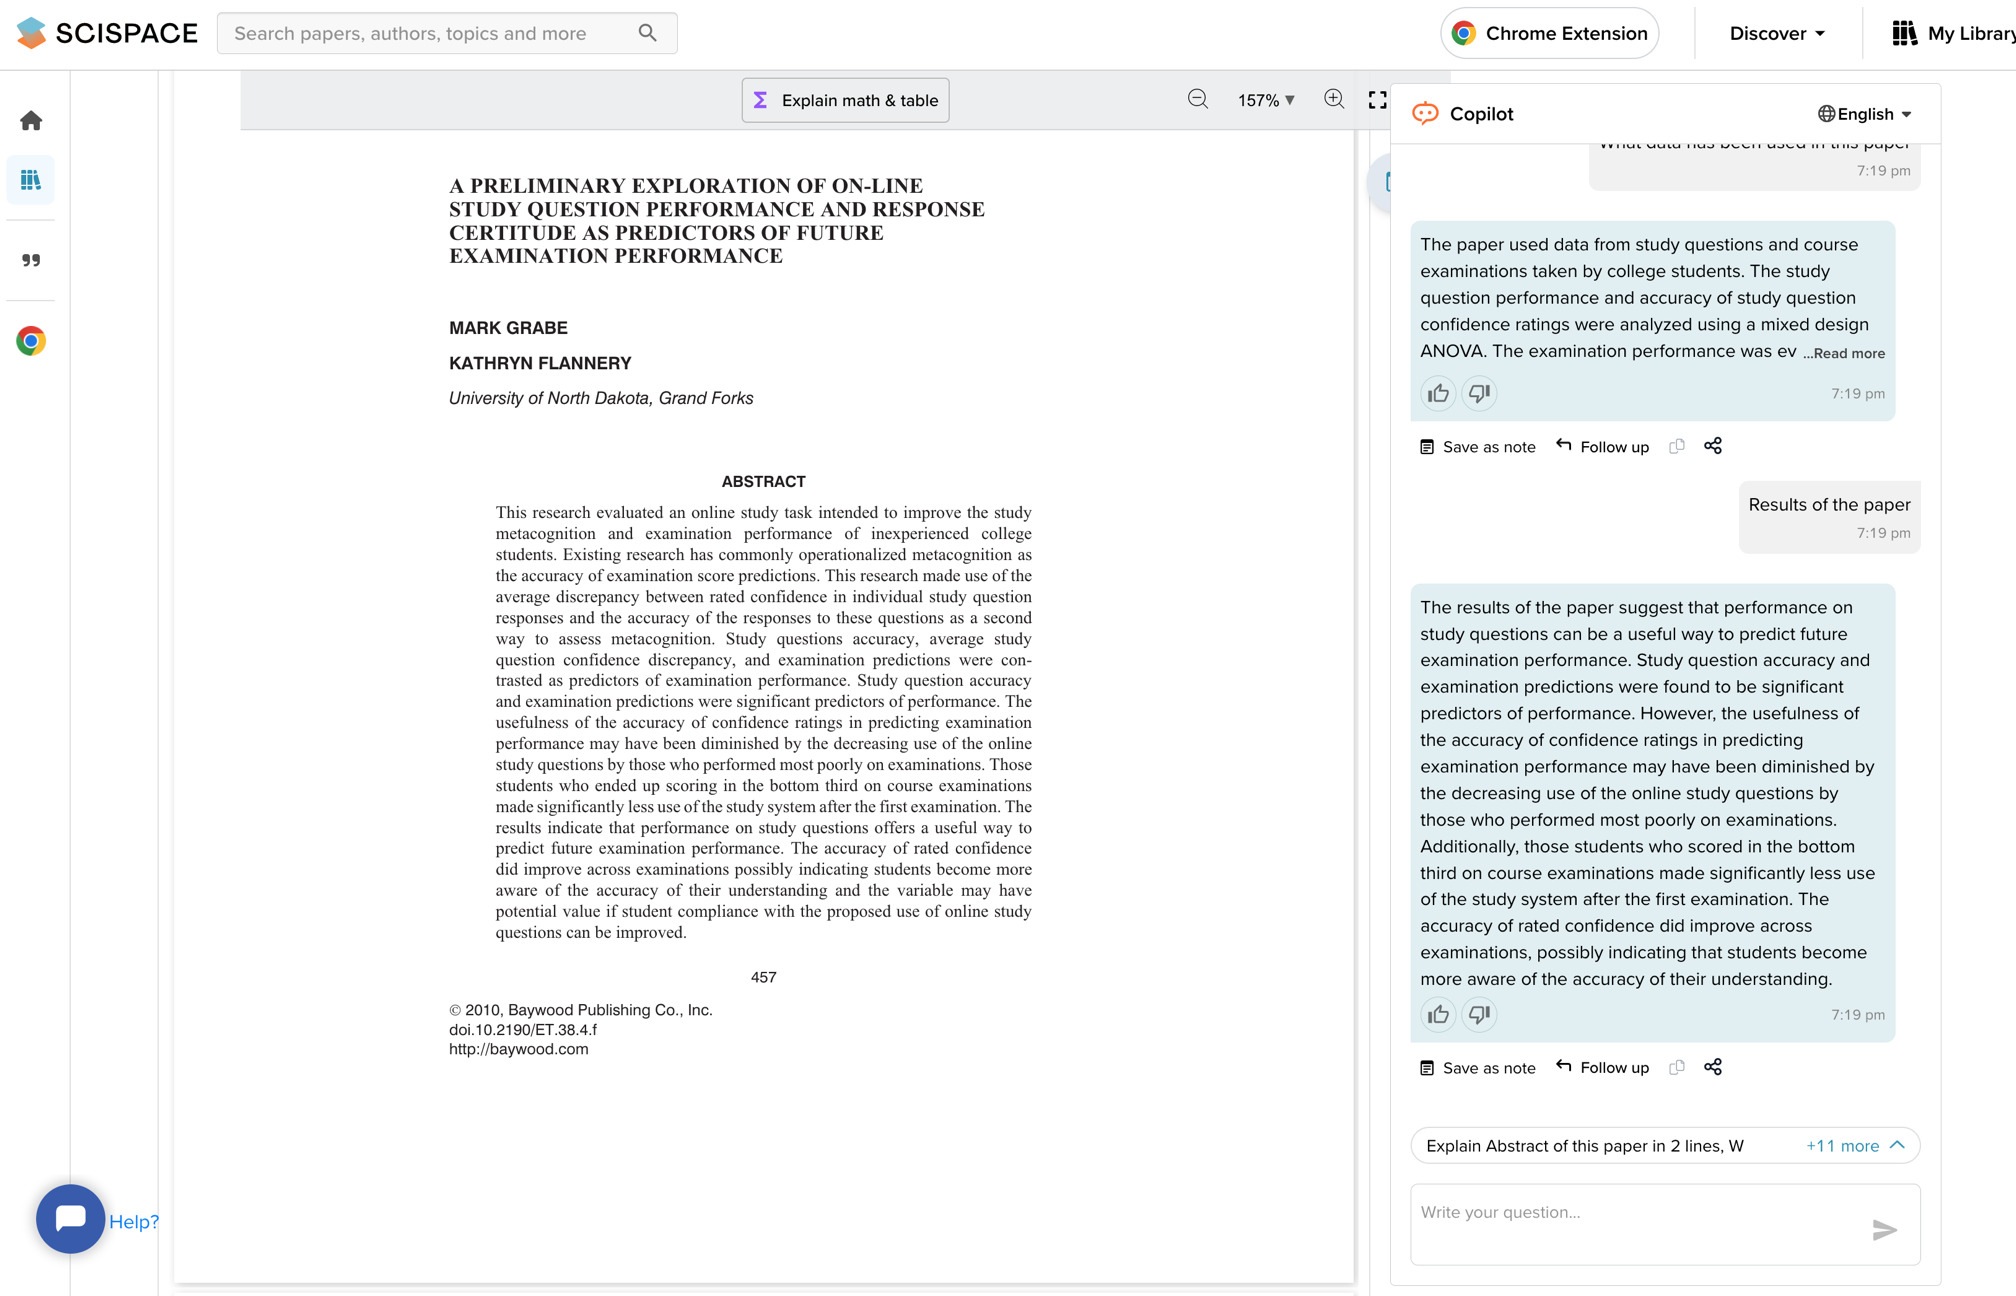Viewport: 2016px width, 1296px height.
Task: Open the library sidebar icon
Action: tap(31, 180)
